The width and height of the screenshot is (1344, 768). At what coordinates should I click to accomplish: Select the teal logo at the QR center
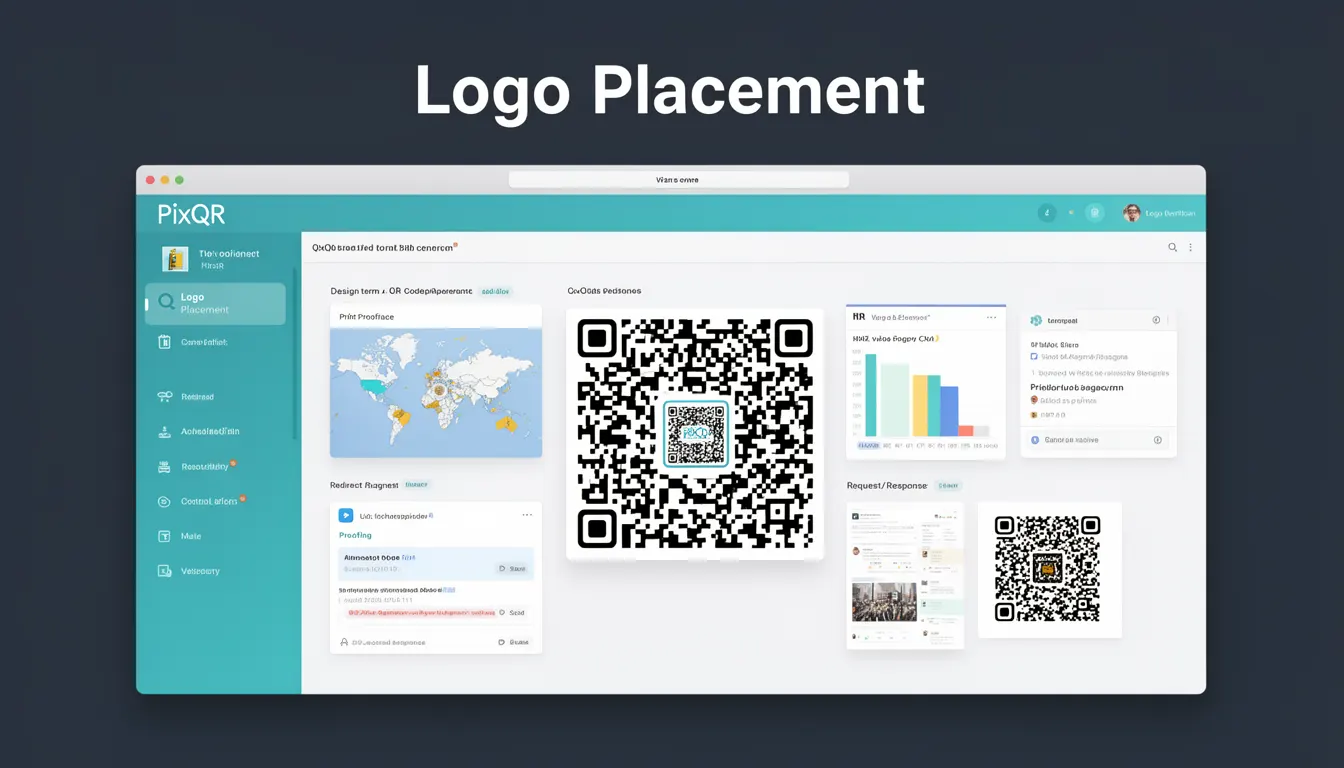click(x=695, y=434)
